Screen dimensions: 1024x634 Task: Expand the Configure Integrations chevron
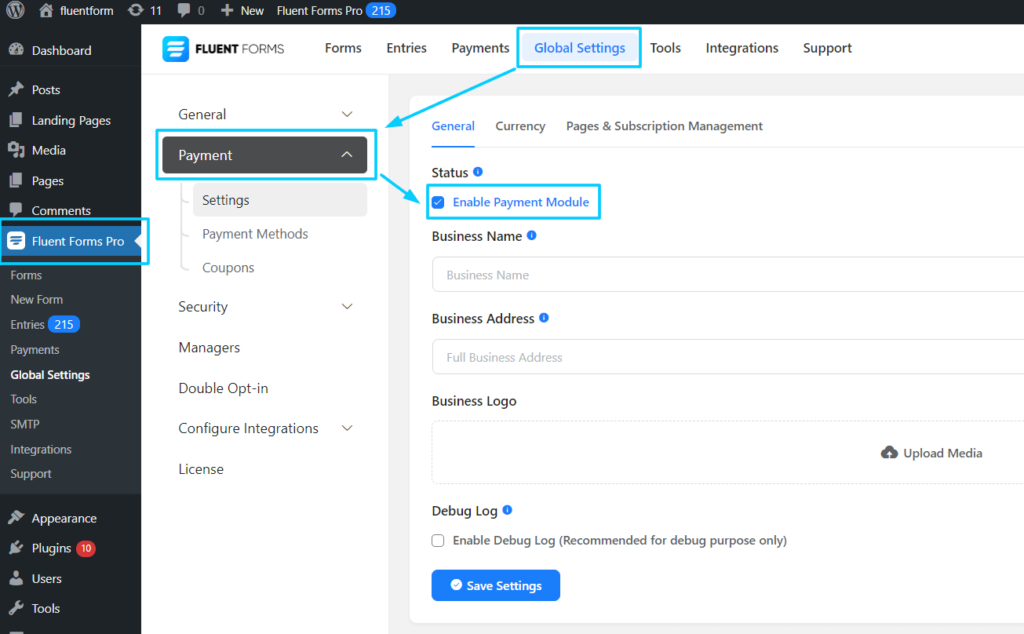tap(347, 428)
